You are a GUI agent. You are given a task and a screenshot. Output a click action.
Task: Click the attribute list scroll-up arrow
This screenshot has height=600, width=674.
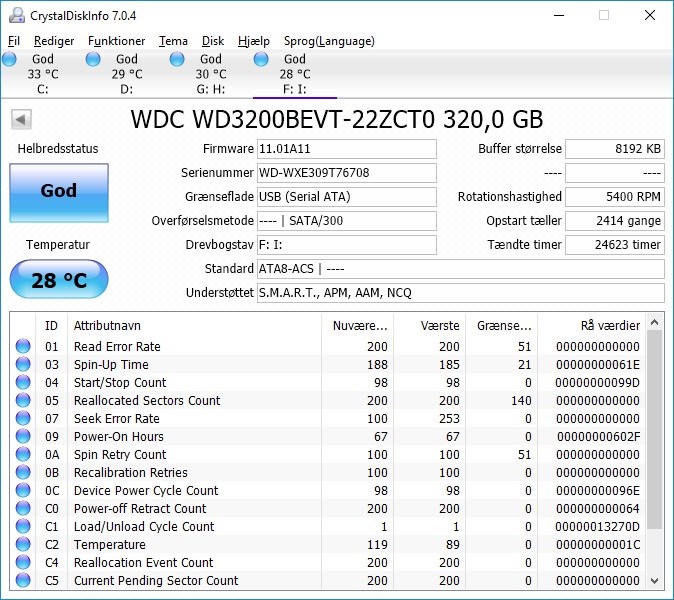pyautogui.click(x=655, y=322)
